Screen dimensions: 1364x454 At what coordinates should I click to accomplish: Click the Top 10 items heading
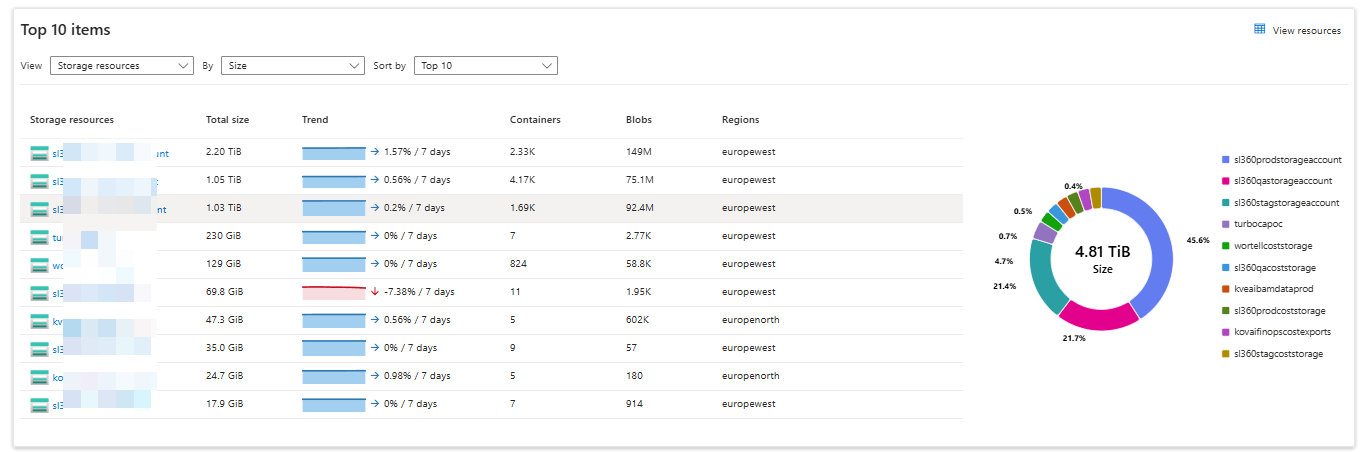click(x=66, y=30)
